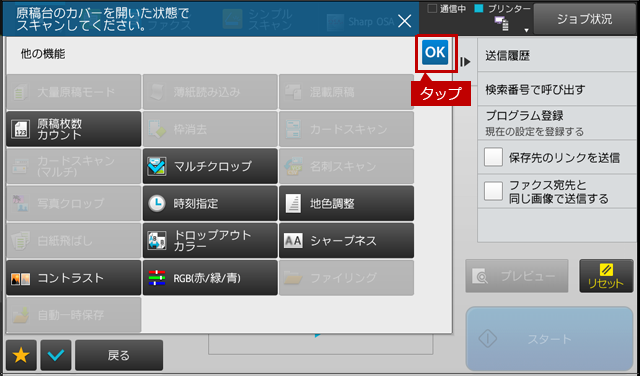Select the greyed 混載原稿 tile
This screenshot has height=376, width=640.
pos(347,92)
